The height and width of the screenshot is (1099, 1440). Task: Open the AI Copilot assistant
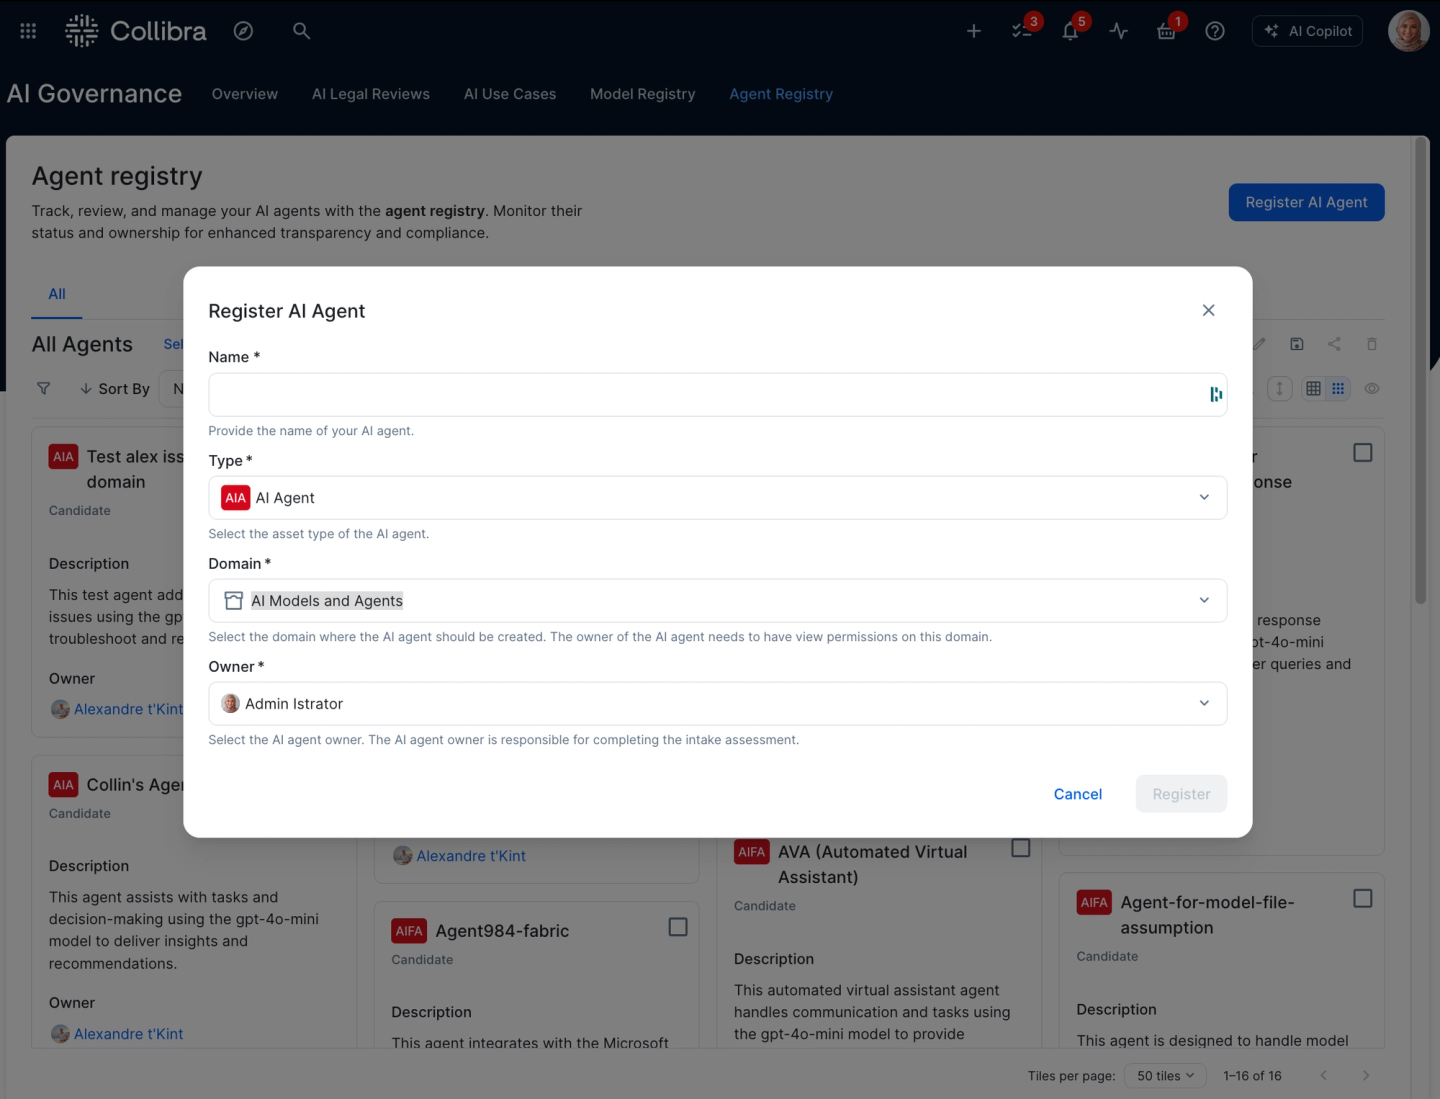1307,30
